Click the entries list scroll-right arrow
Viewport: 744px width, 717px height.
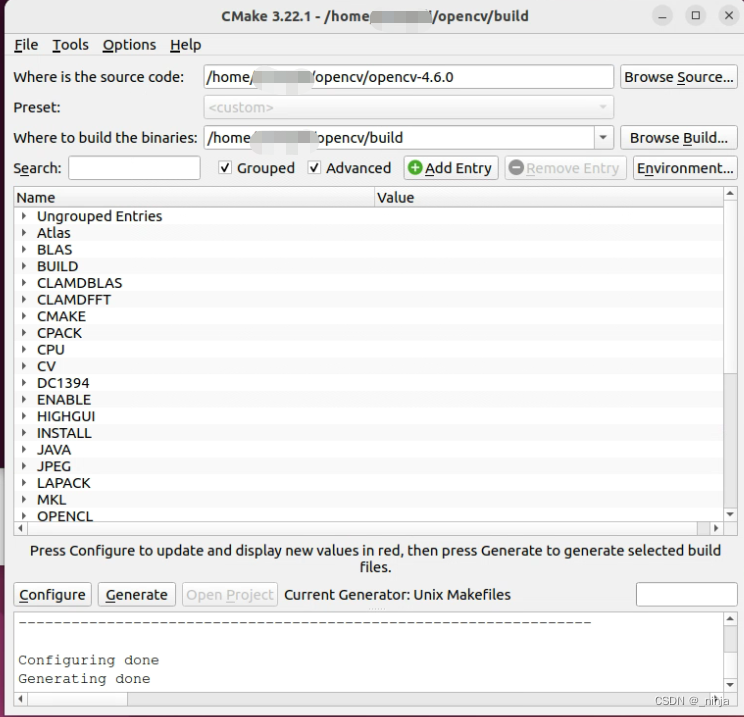(x=716, y=528)
